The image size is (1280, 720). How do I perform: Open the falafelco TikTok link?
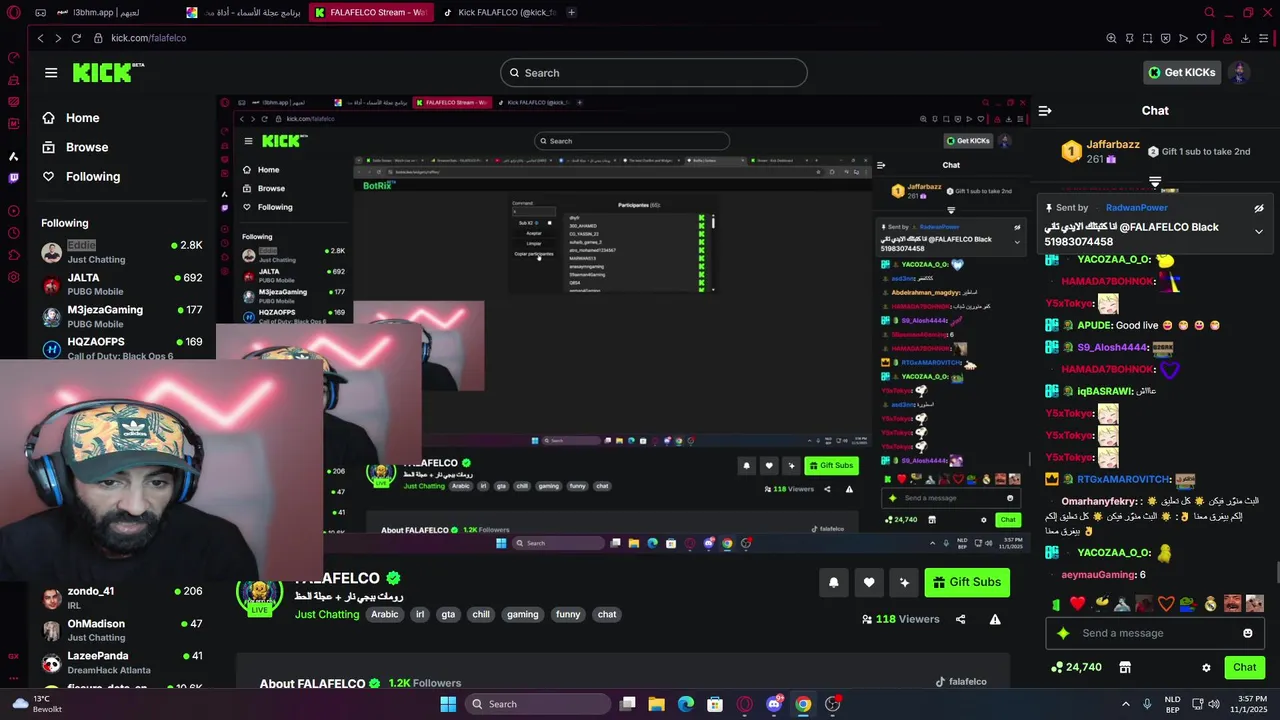tap(960, 682)
